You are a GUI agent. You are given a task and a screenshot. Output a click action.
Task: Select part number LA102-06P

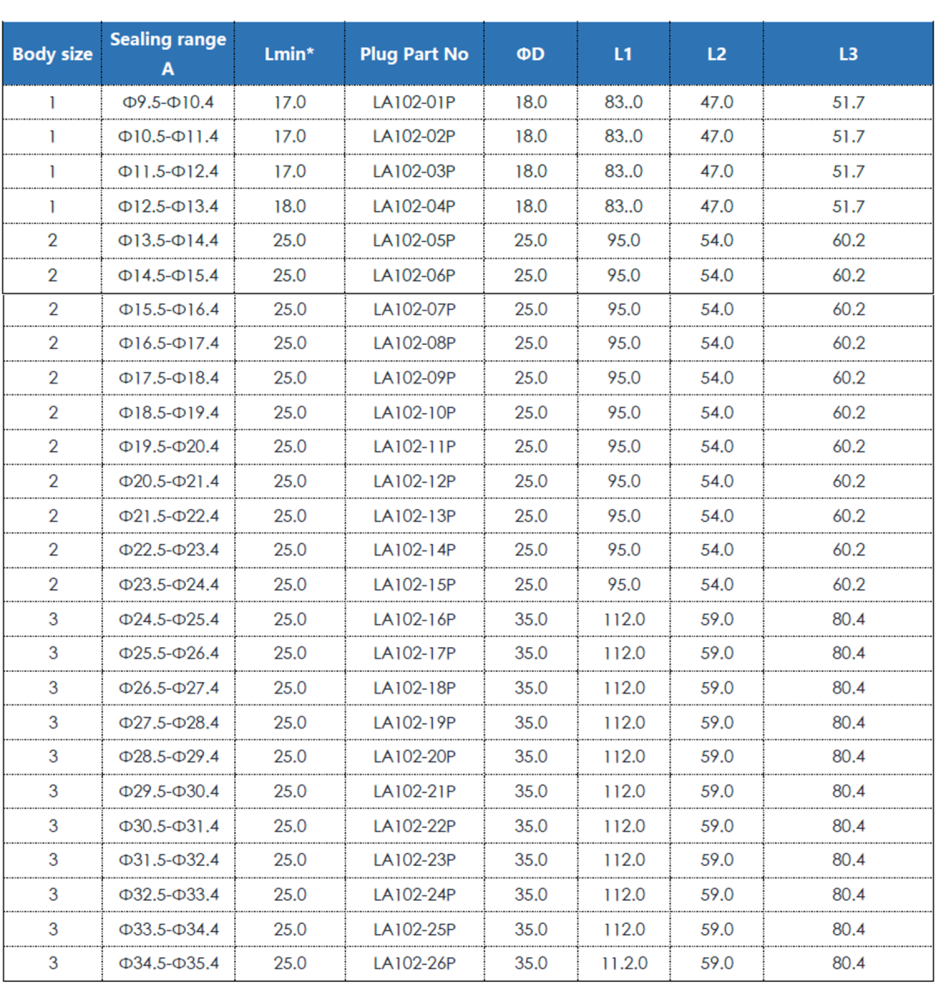(414, 275)
